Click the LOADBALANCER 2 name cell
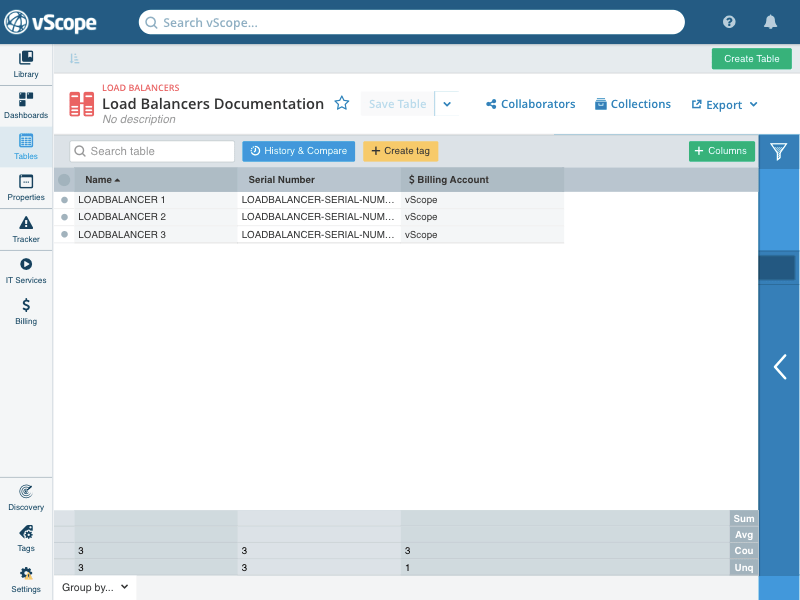The image size is (800, 600). [x=156, y=217]
